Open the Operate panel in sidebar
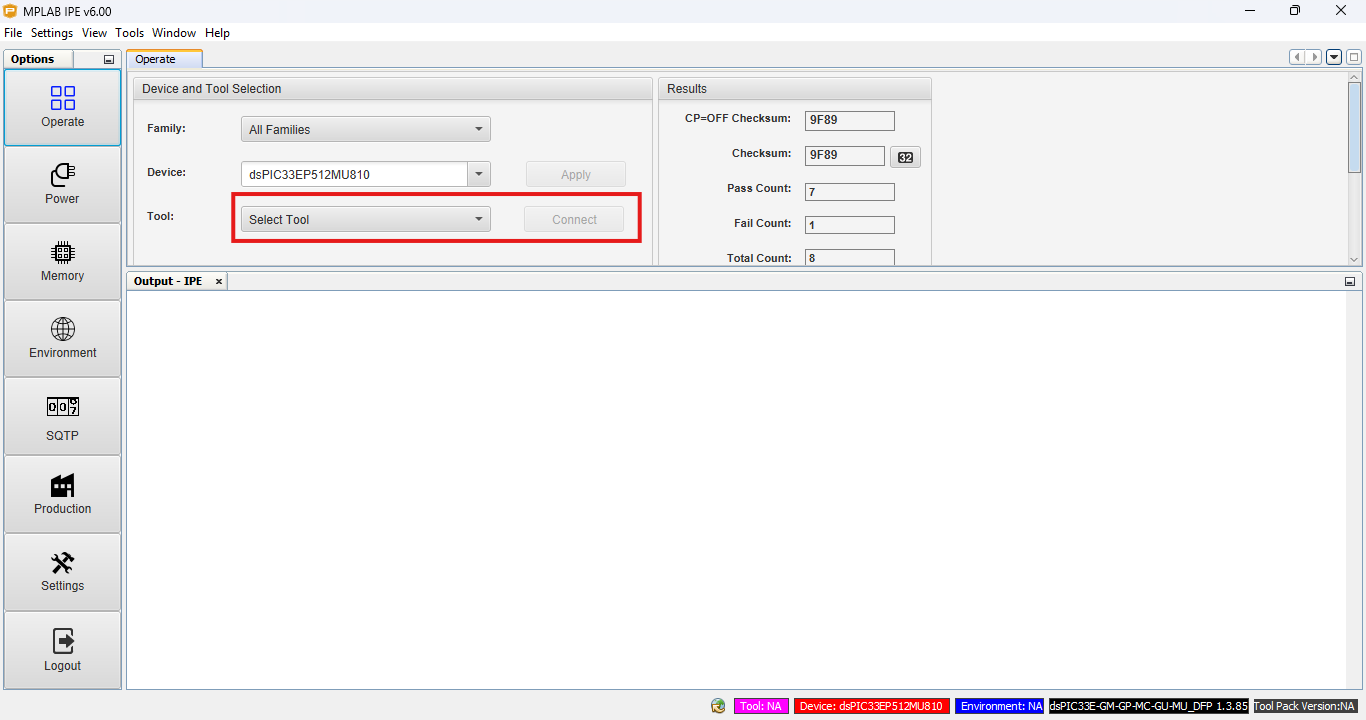 click(62, 108)
